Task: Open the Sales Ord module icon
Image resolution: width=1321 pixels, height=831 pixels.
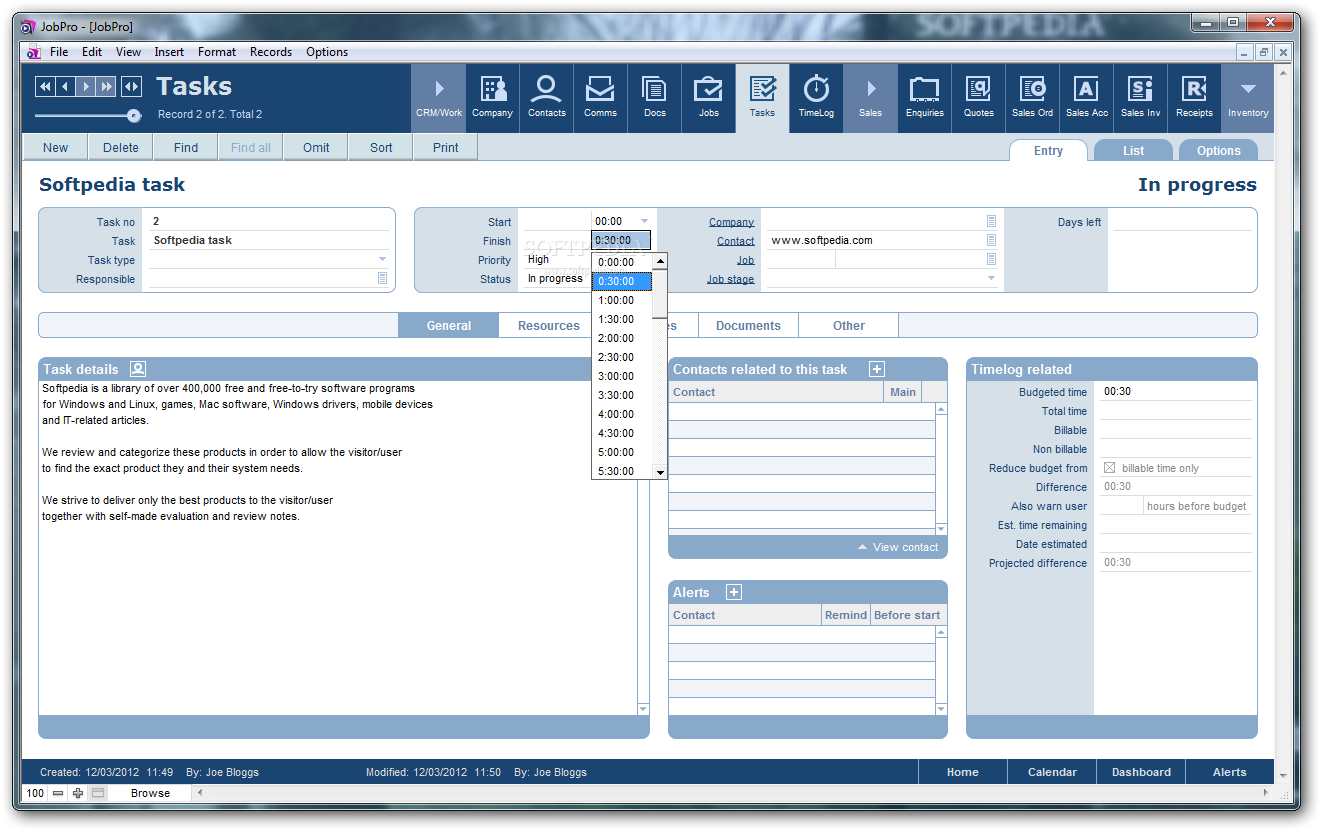Action: click(1032, 97)
